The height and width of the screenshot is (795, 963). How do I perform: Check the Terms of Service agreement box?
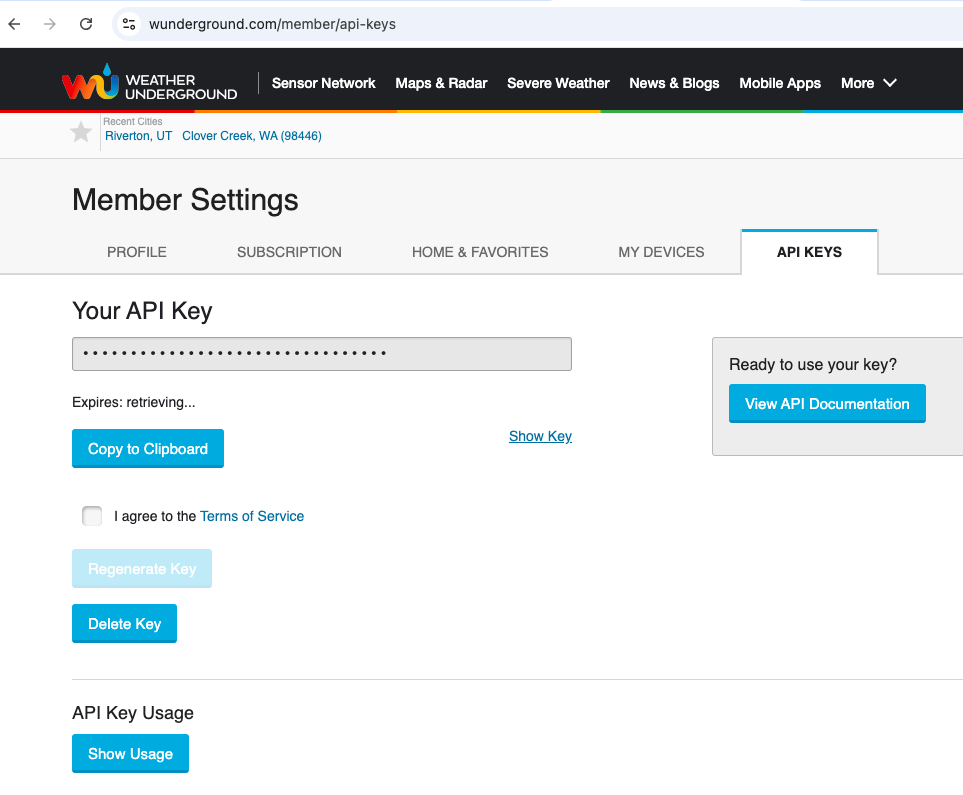point(92,516)
